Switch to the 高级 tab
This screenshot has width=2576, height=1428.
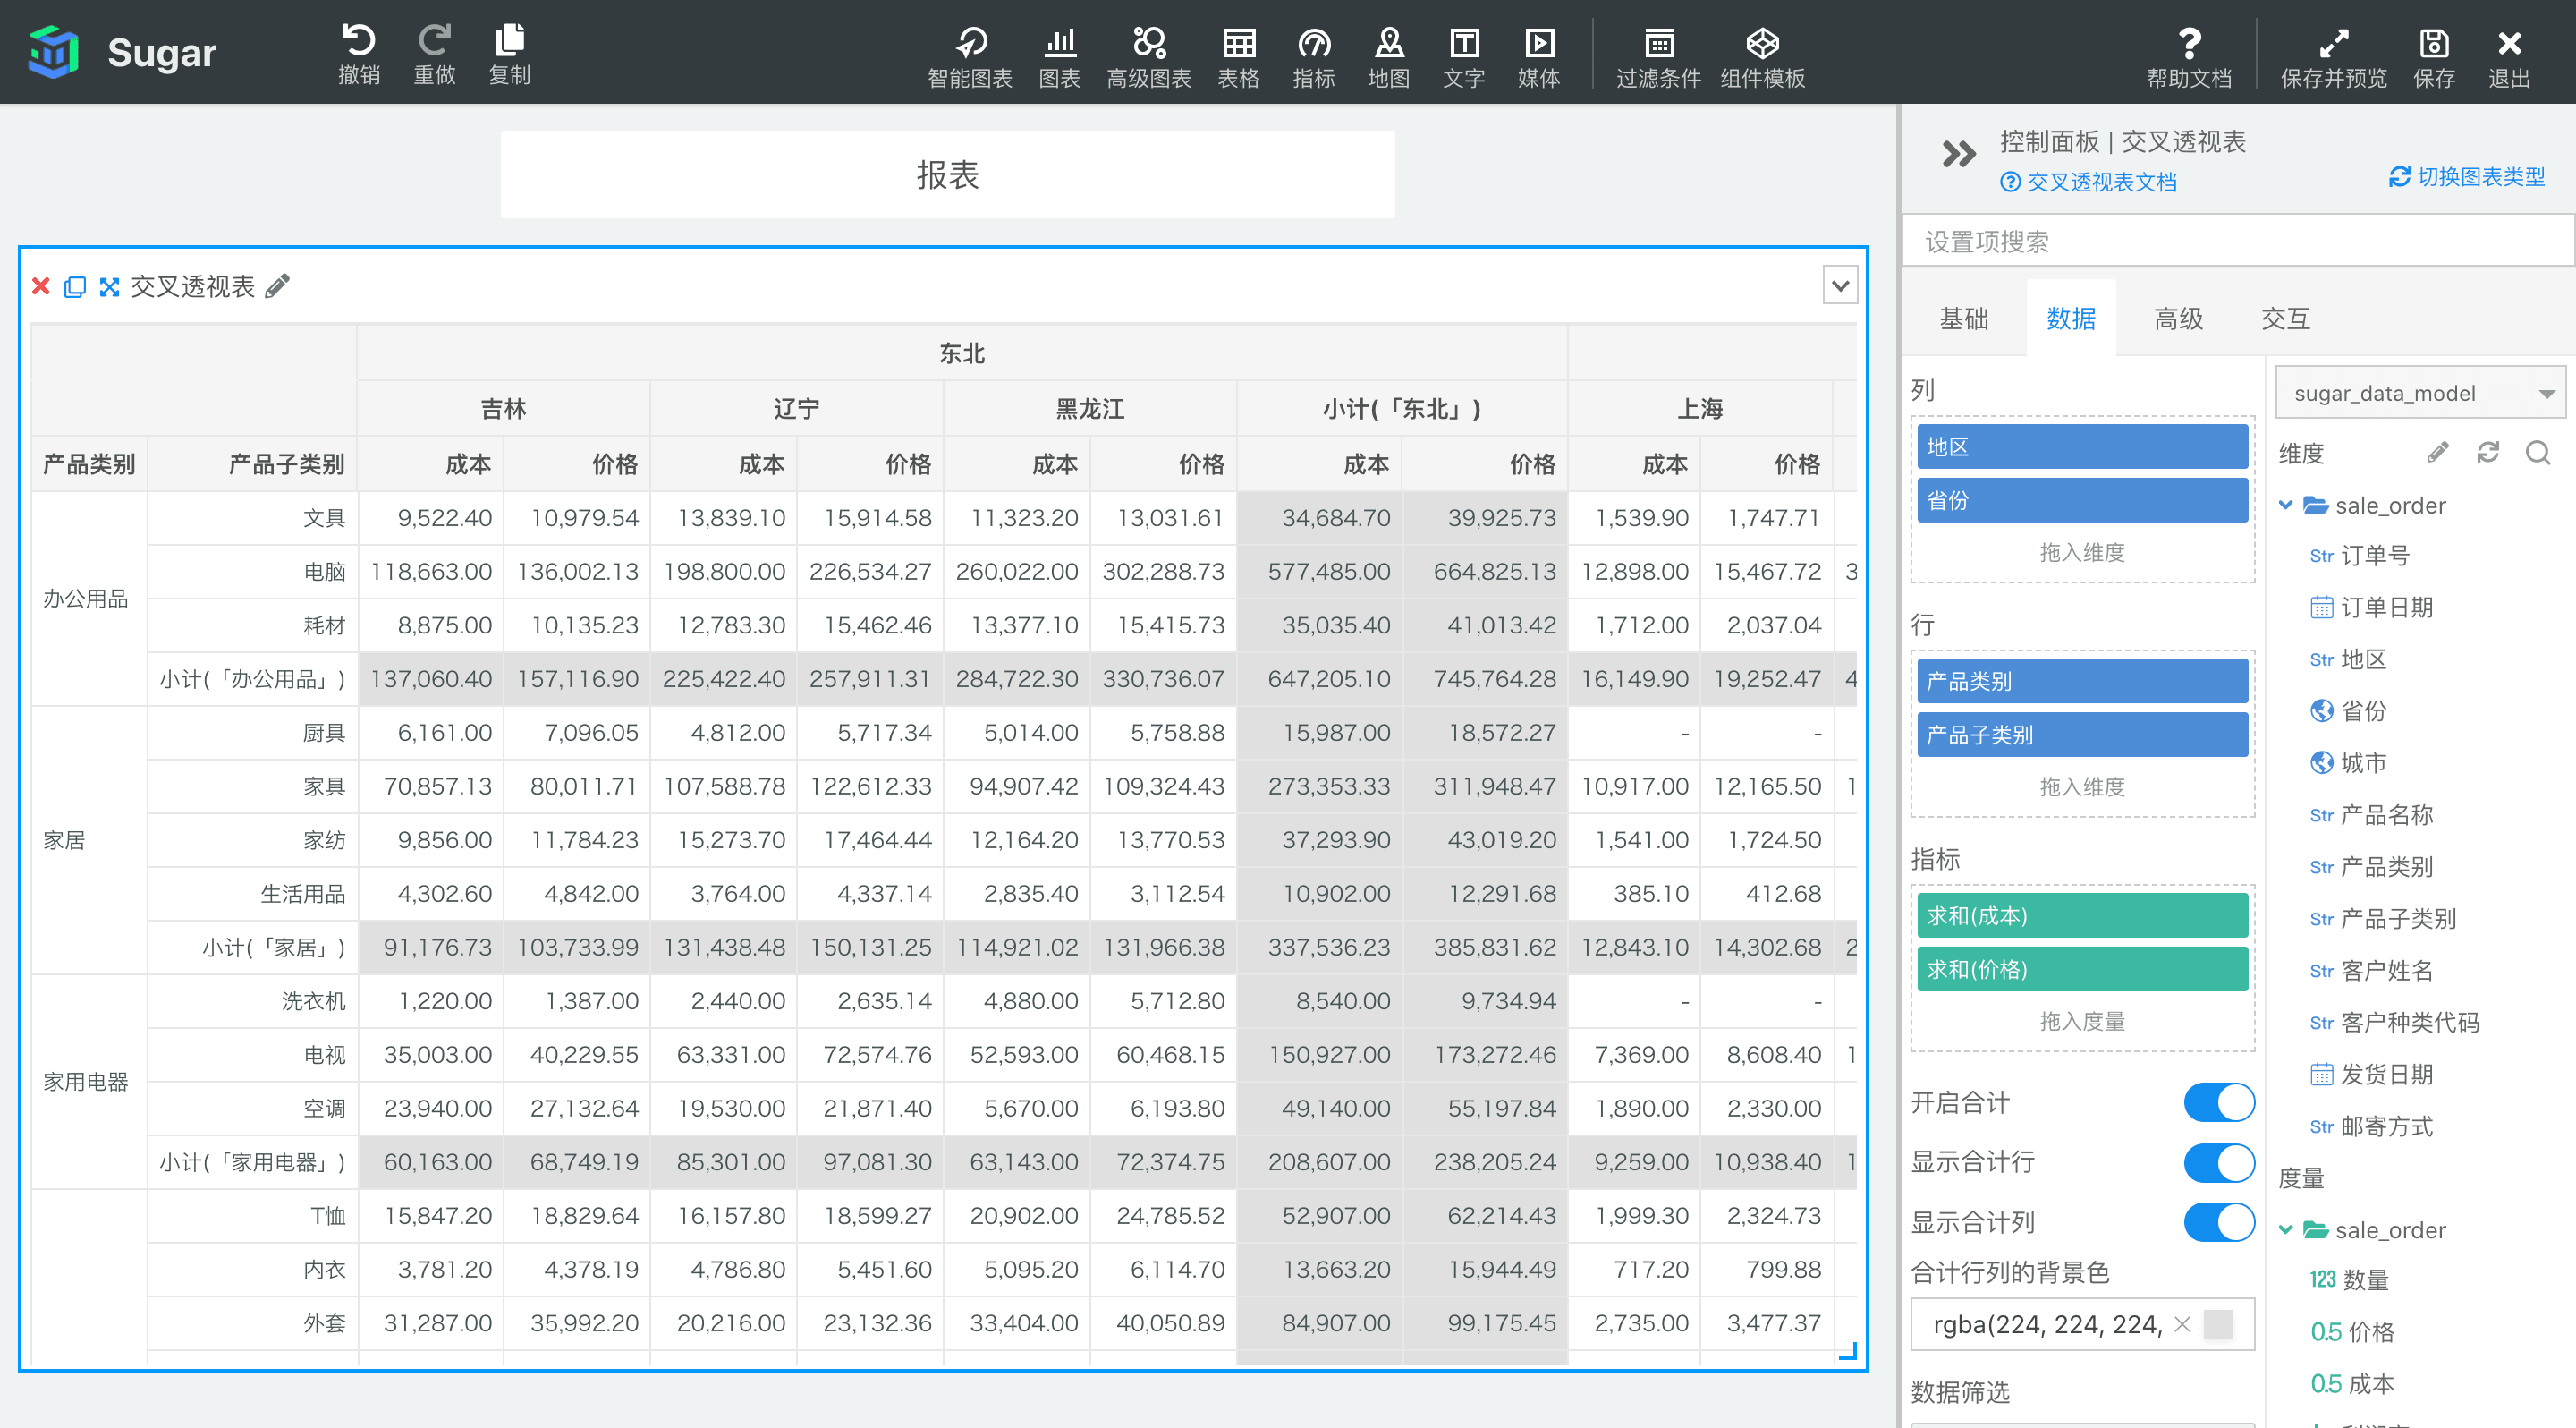[2178, 318]
